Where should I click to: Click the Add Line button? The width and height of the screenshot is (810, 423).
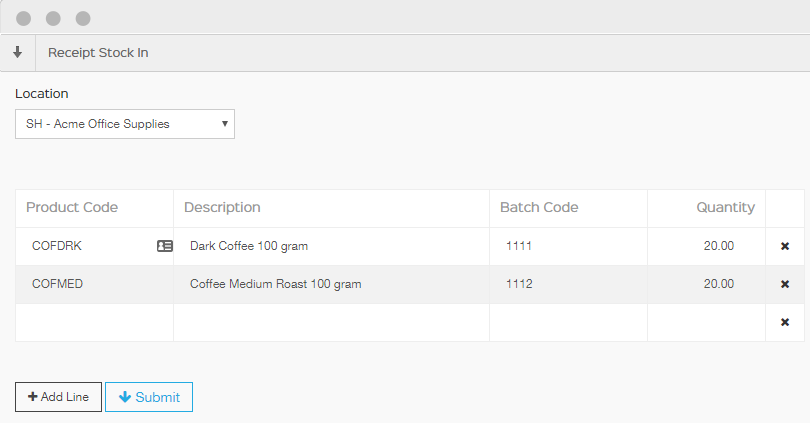tap(58, 397)
